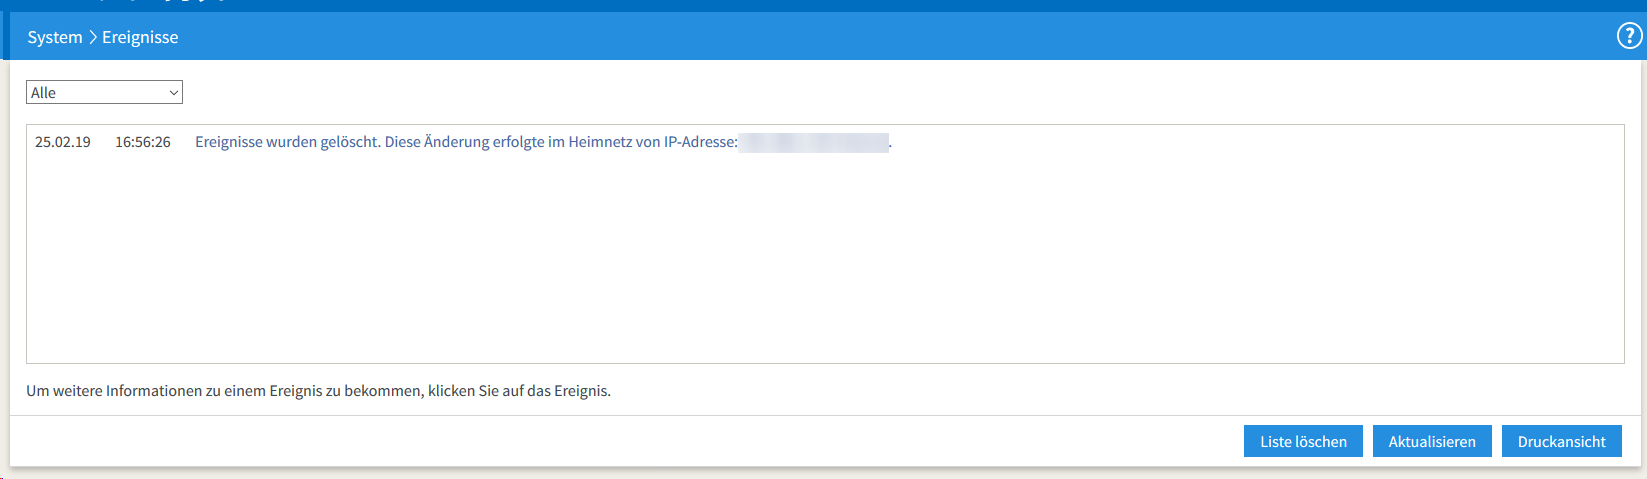The width and height of the screenshot is (1647, 479).
Task: Open the Alle event filter dropdown
Action: (104, 92)
